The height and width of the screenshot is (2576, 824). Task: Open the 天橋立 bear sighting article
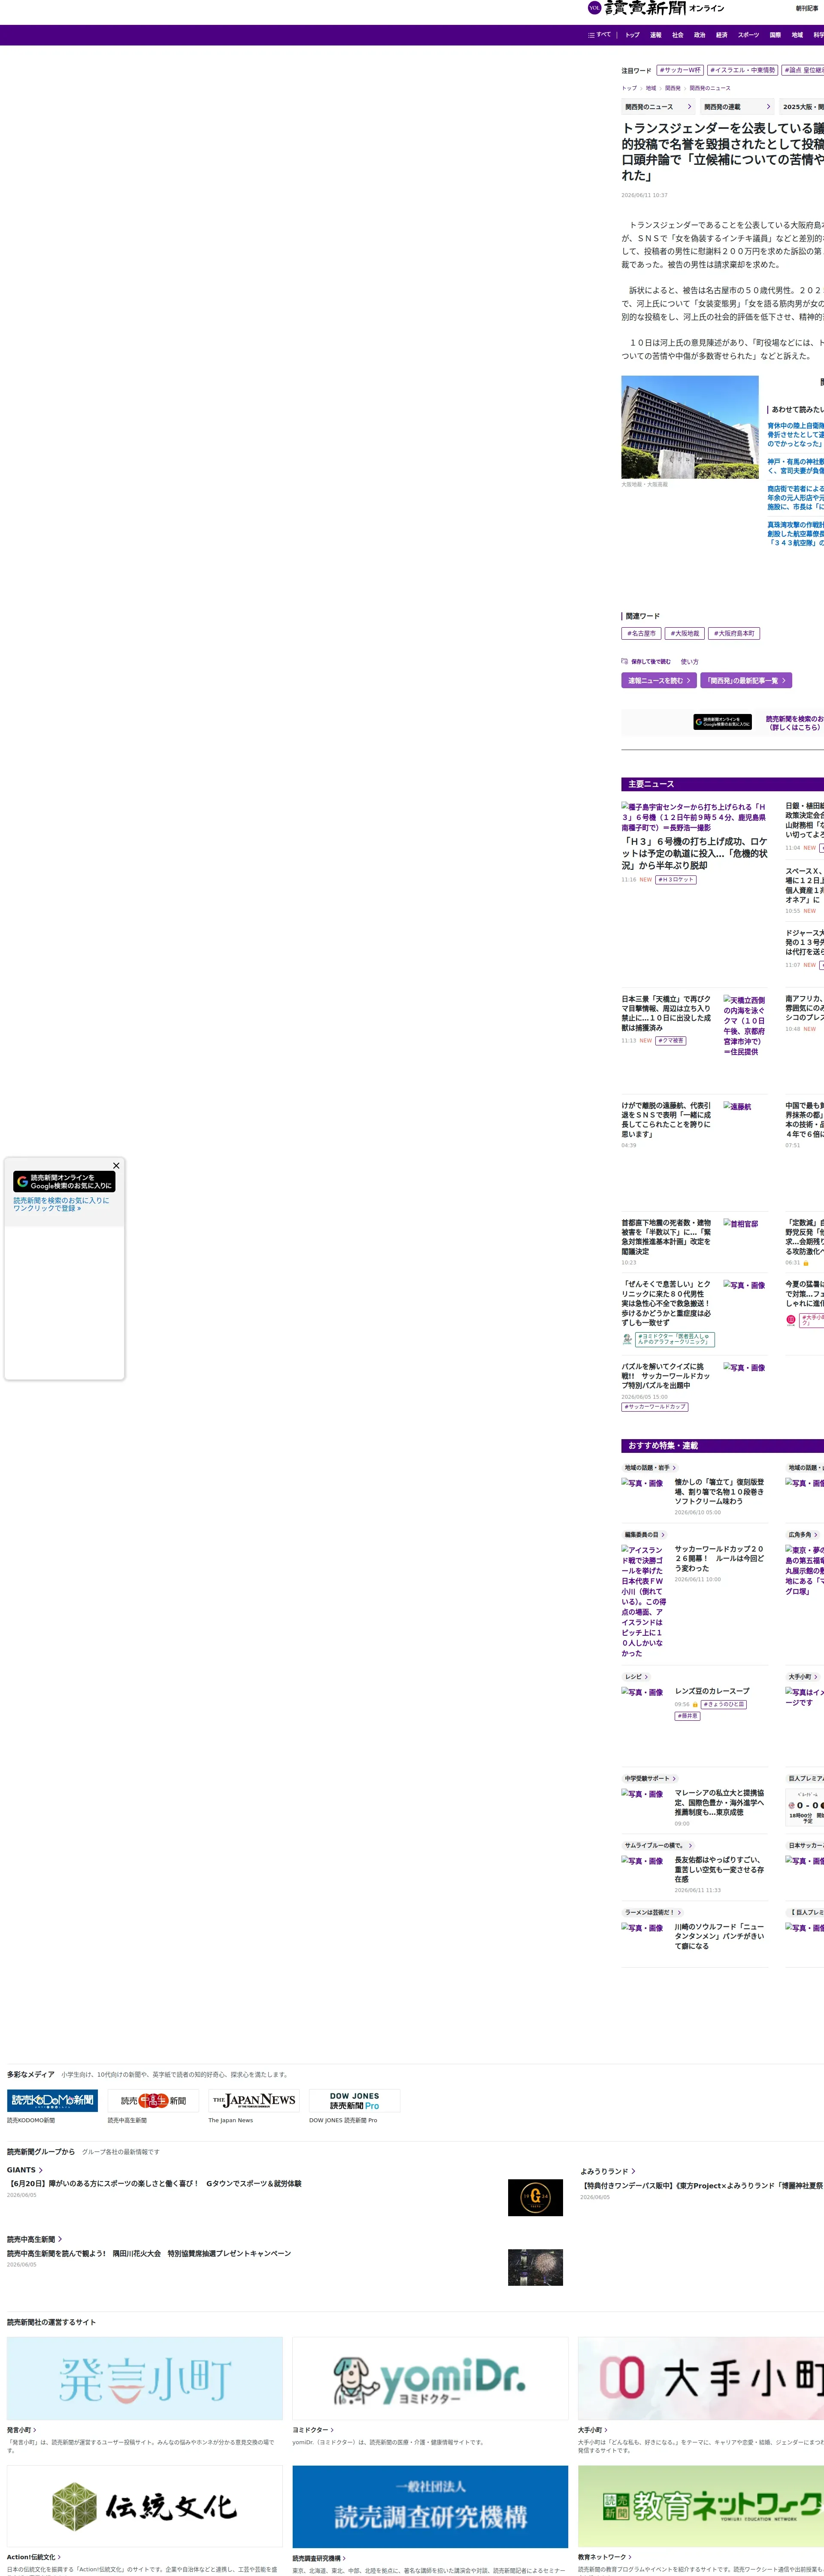pyautogui.click(x=666, y=1013)
